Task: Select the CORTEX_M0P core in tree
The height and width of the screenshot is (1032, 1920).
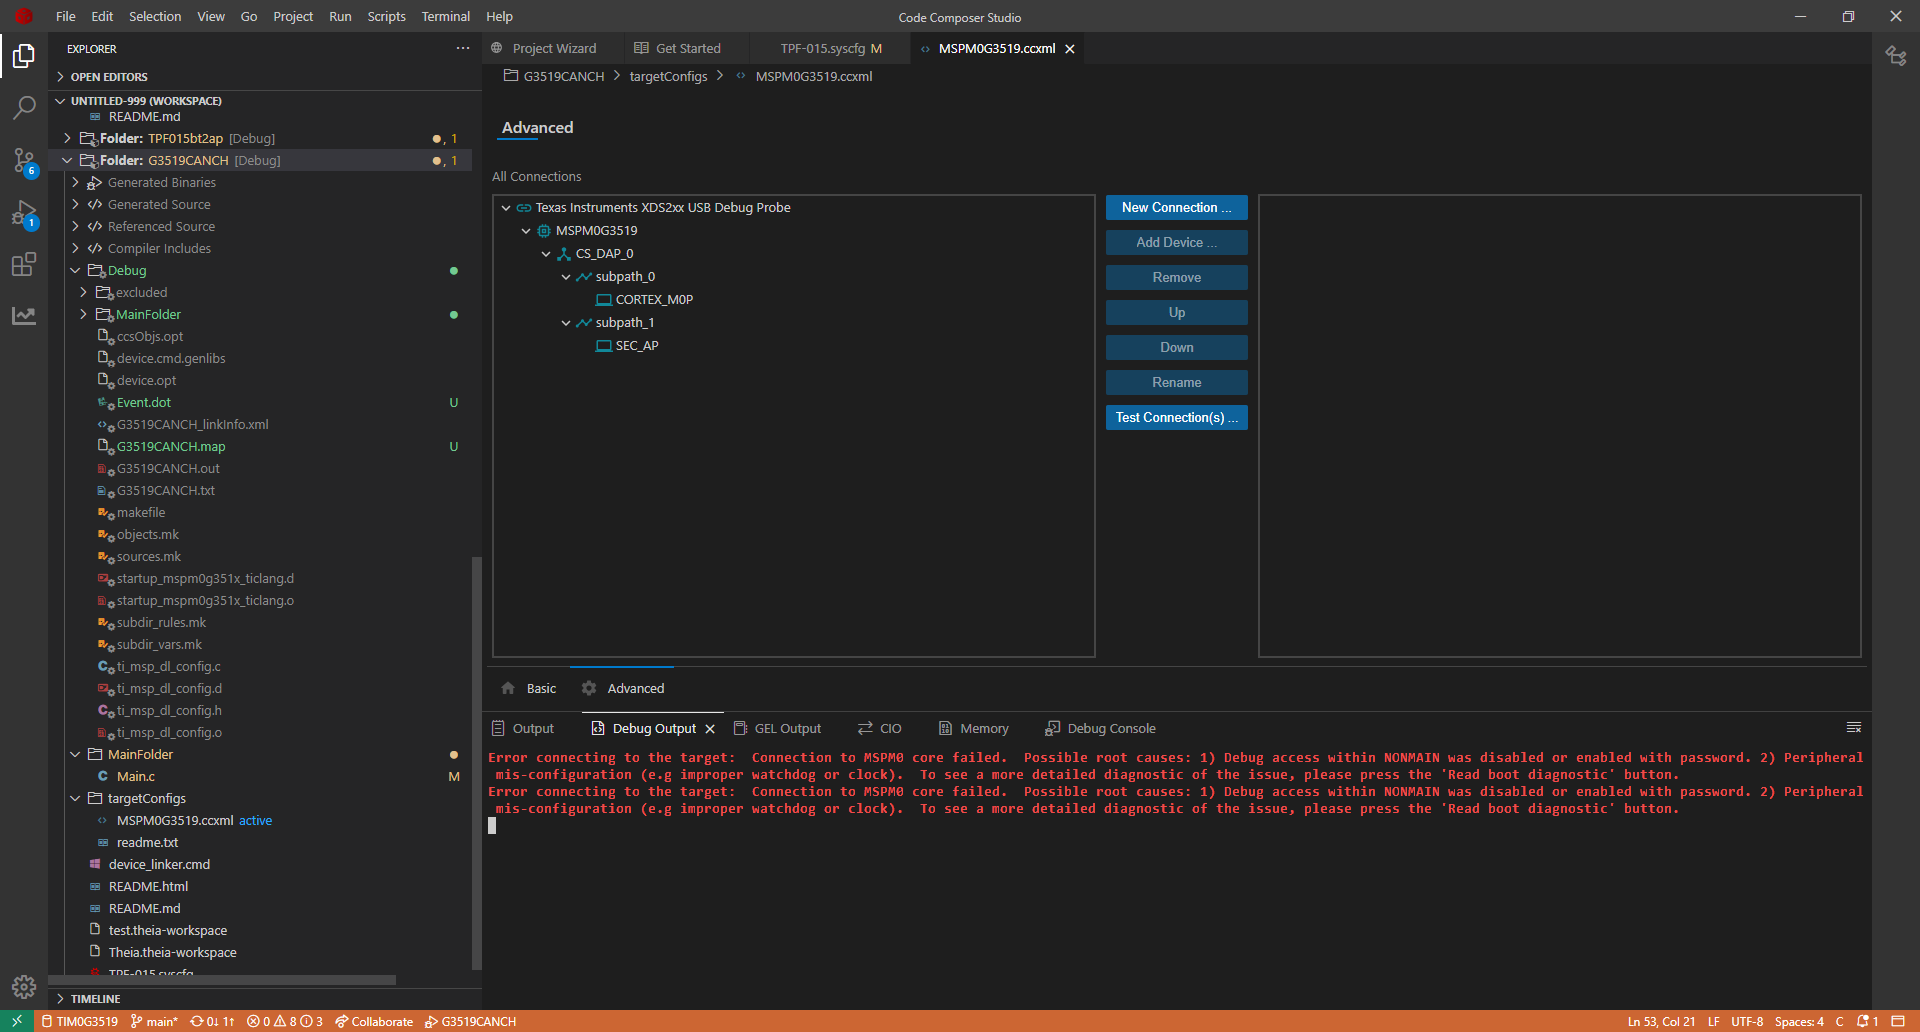Action: point(654,300)
